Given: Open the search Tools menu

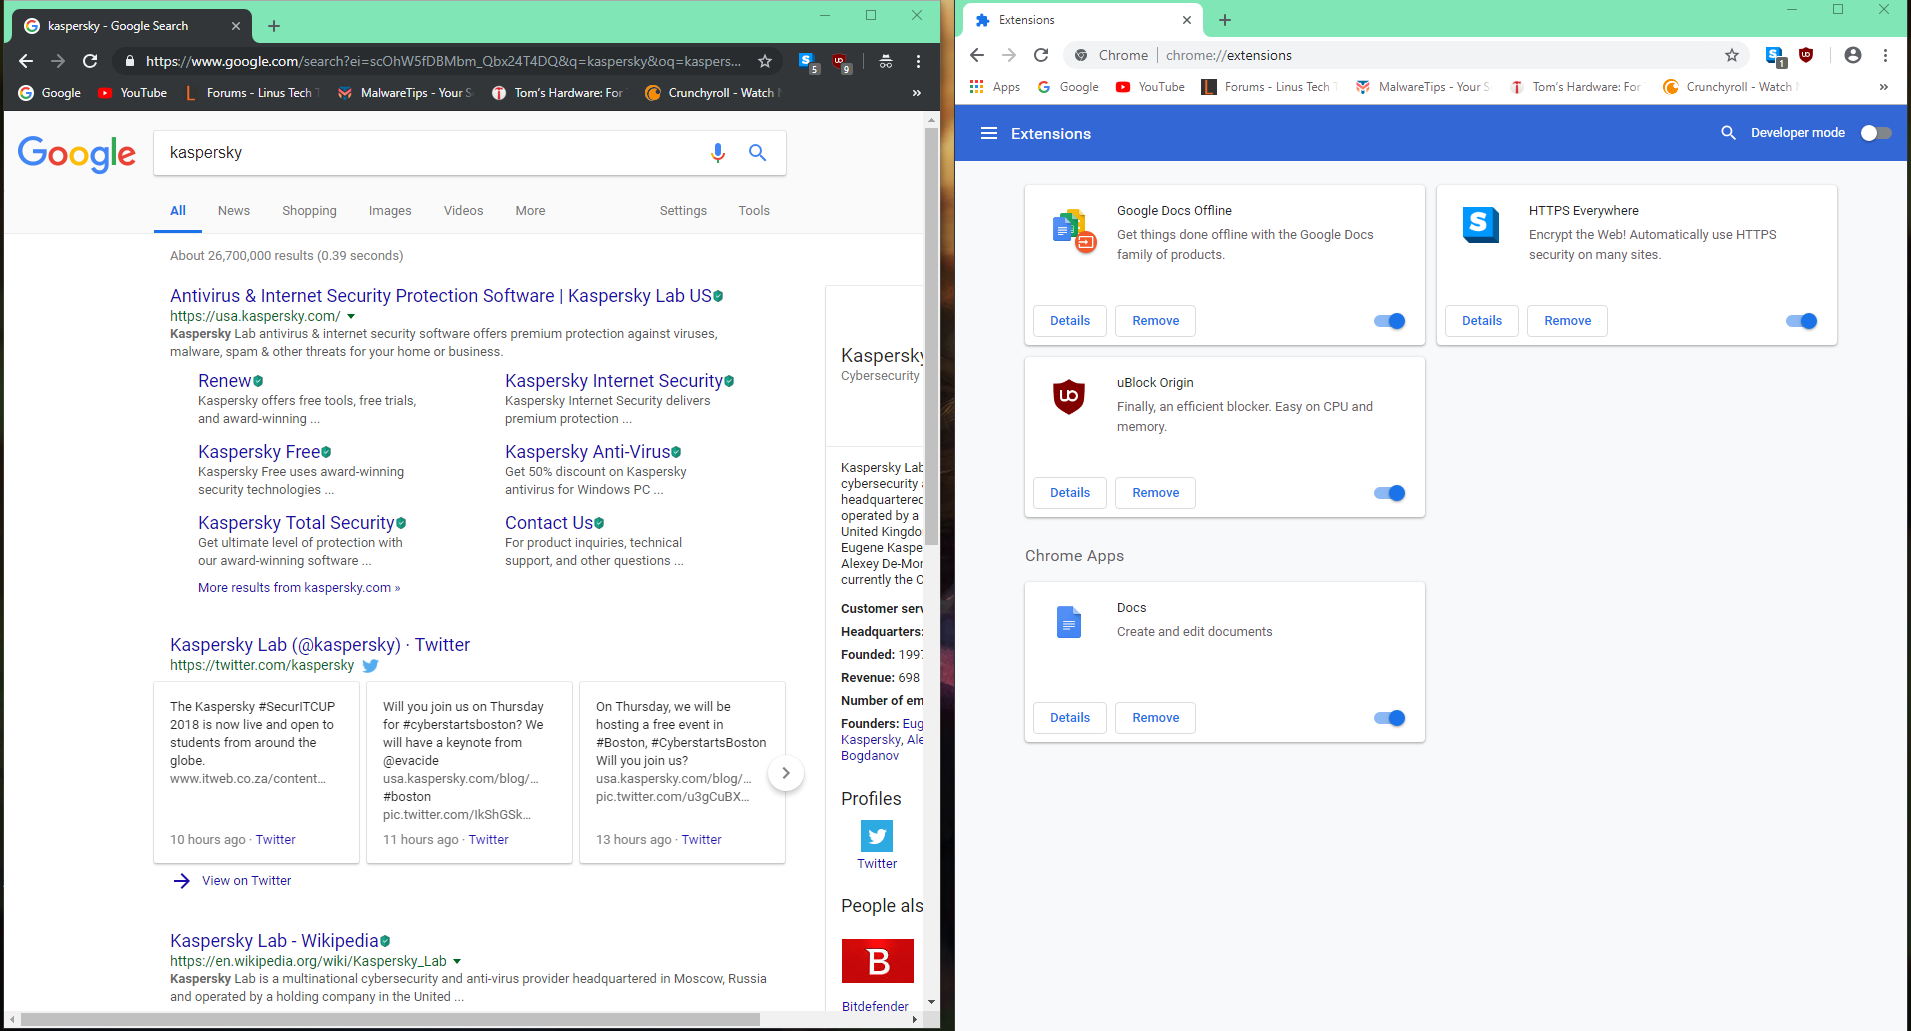Looking at the screenshot, I should pyautogui.click(x=754, y=211).
